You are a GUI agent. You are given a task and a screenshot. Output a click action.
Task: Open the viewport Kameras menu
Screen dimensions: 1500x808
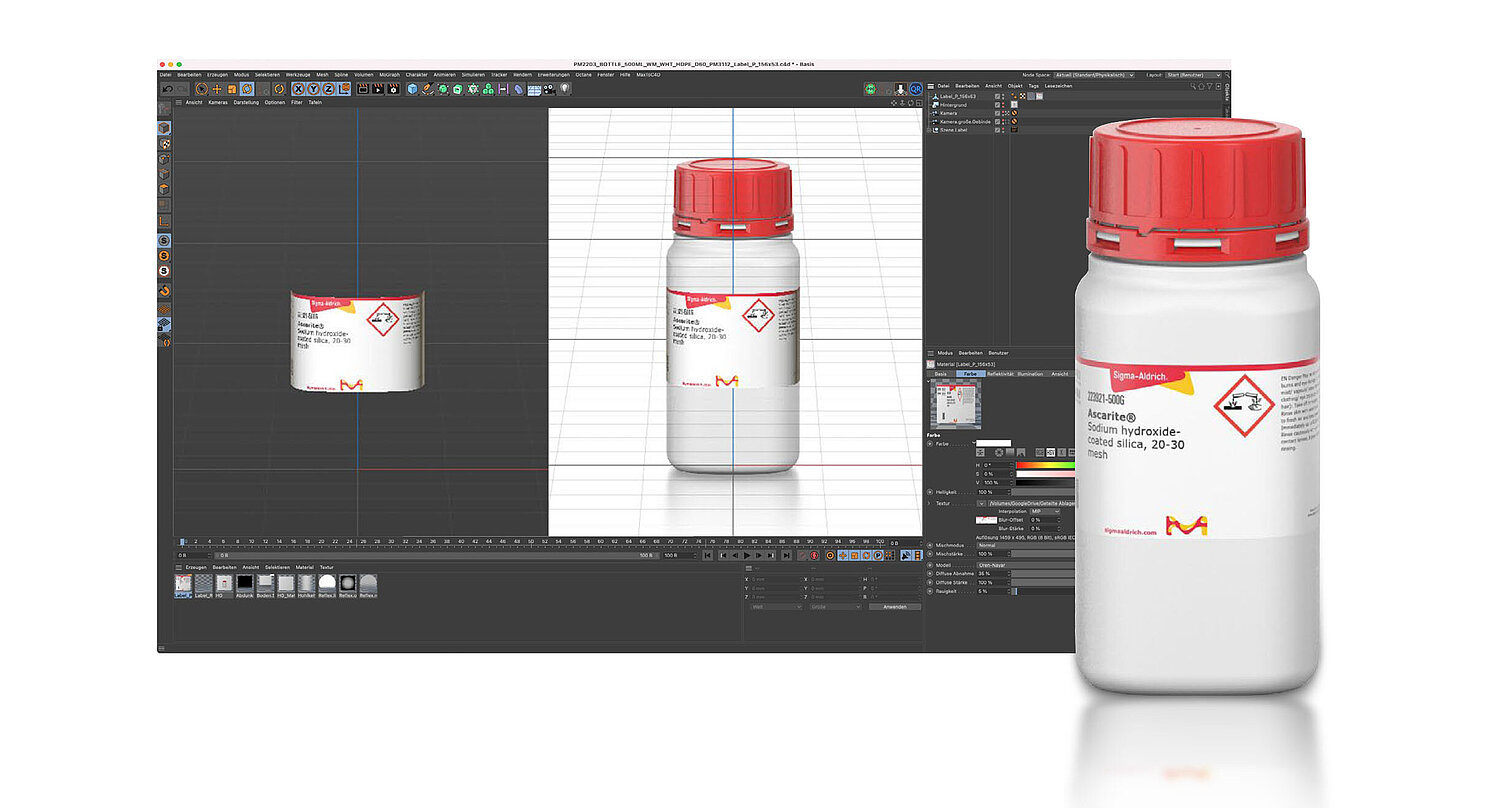coord(218,102)
